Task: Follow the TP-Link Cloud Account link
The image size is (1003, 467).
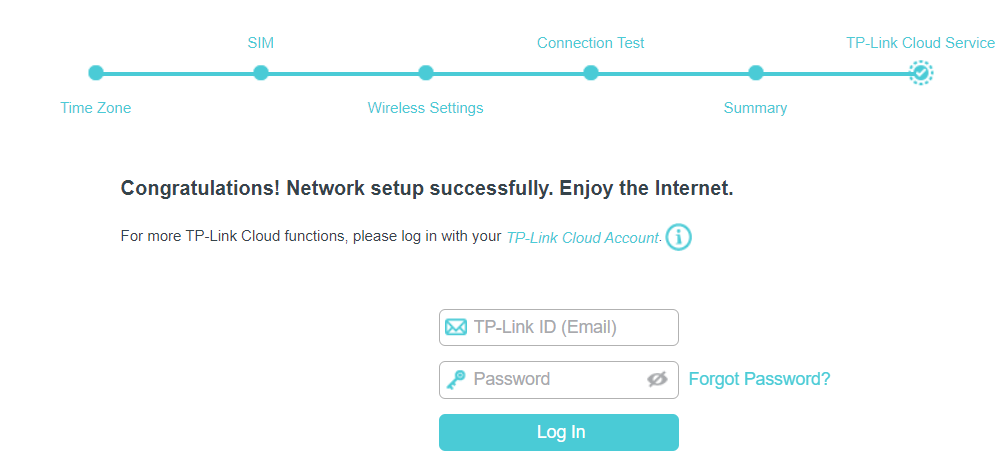Action: point(582,238)
